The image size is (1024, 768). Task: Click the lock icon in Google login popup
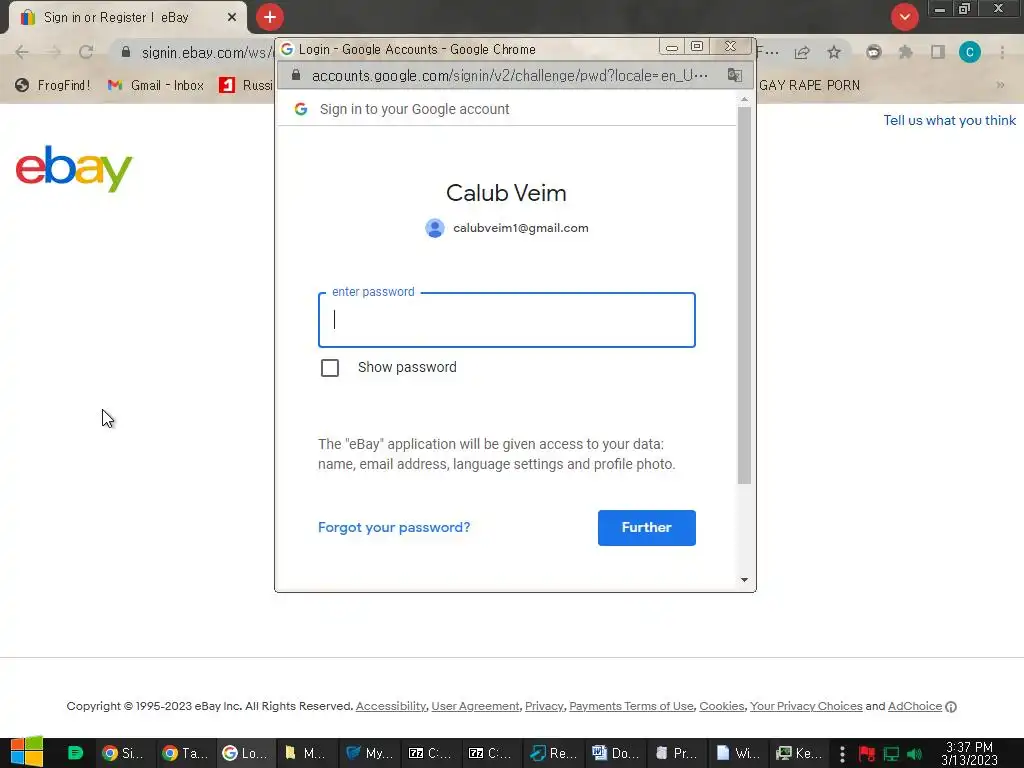coord(296,76)
